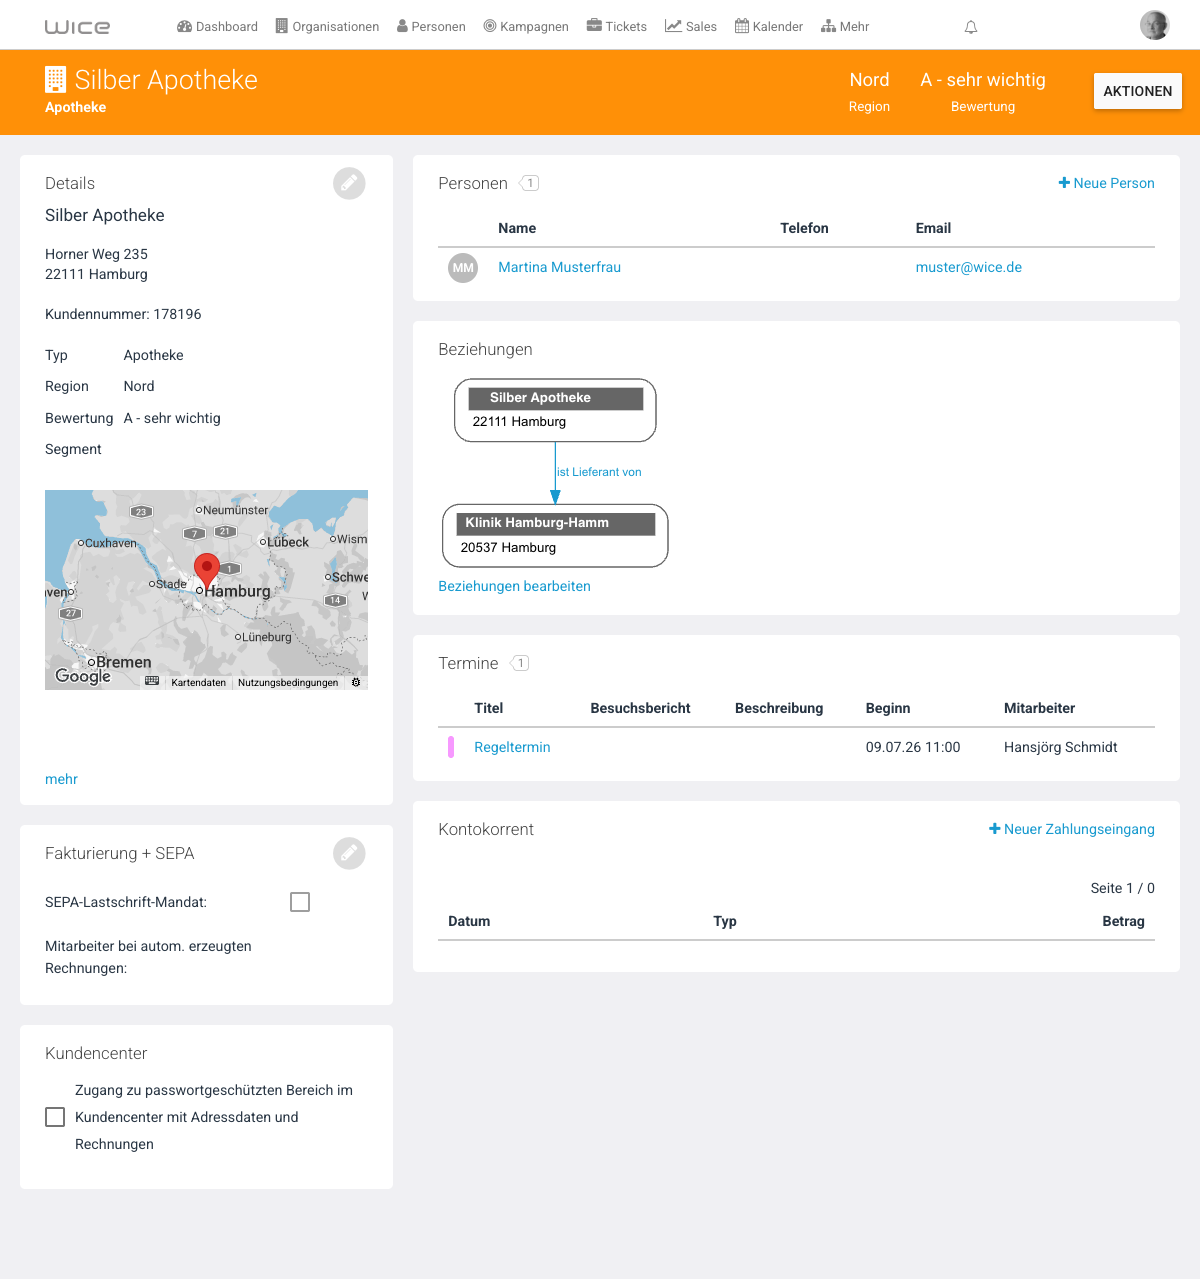Edit Details with the pencil icon
Image resolution: width=1200 pixels, height=1279 pixels.
click(x=349, y=183)
